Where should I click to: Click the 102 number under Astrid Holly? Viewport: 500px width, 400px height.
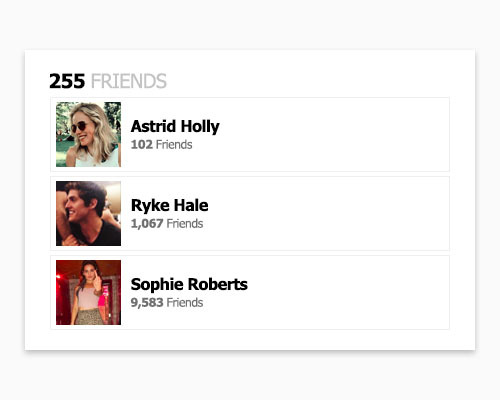click(142, 145)
